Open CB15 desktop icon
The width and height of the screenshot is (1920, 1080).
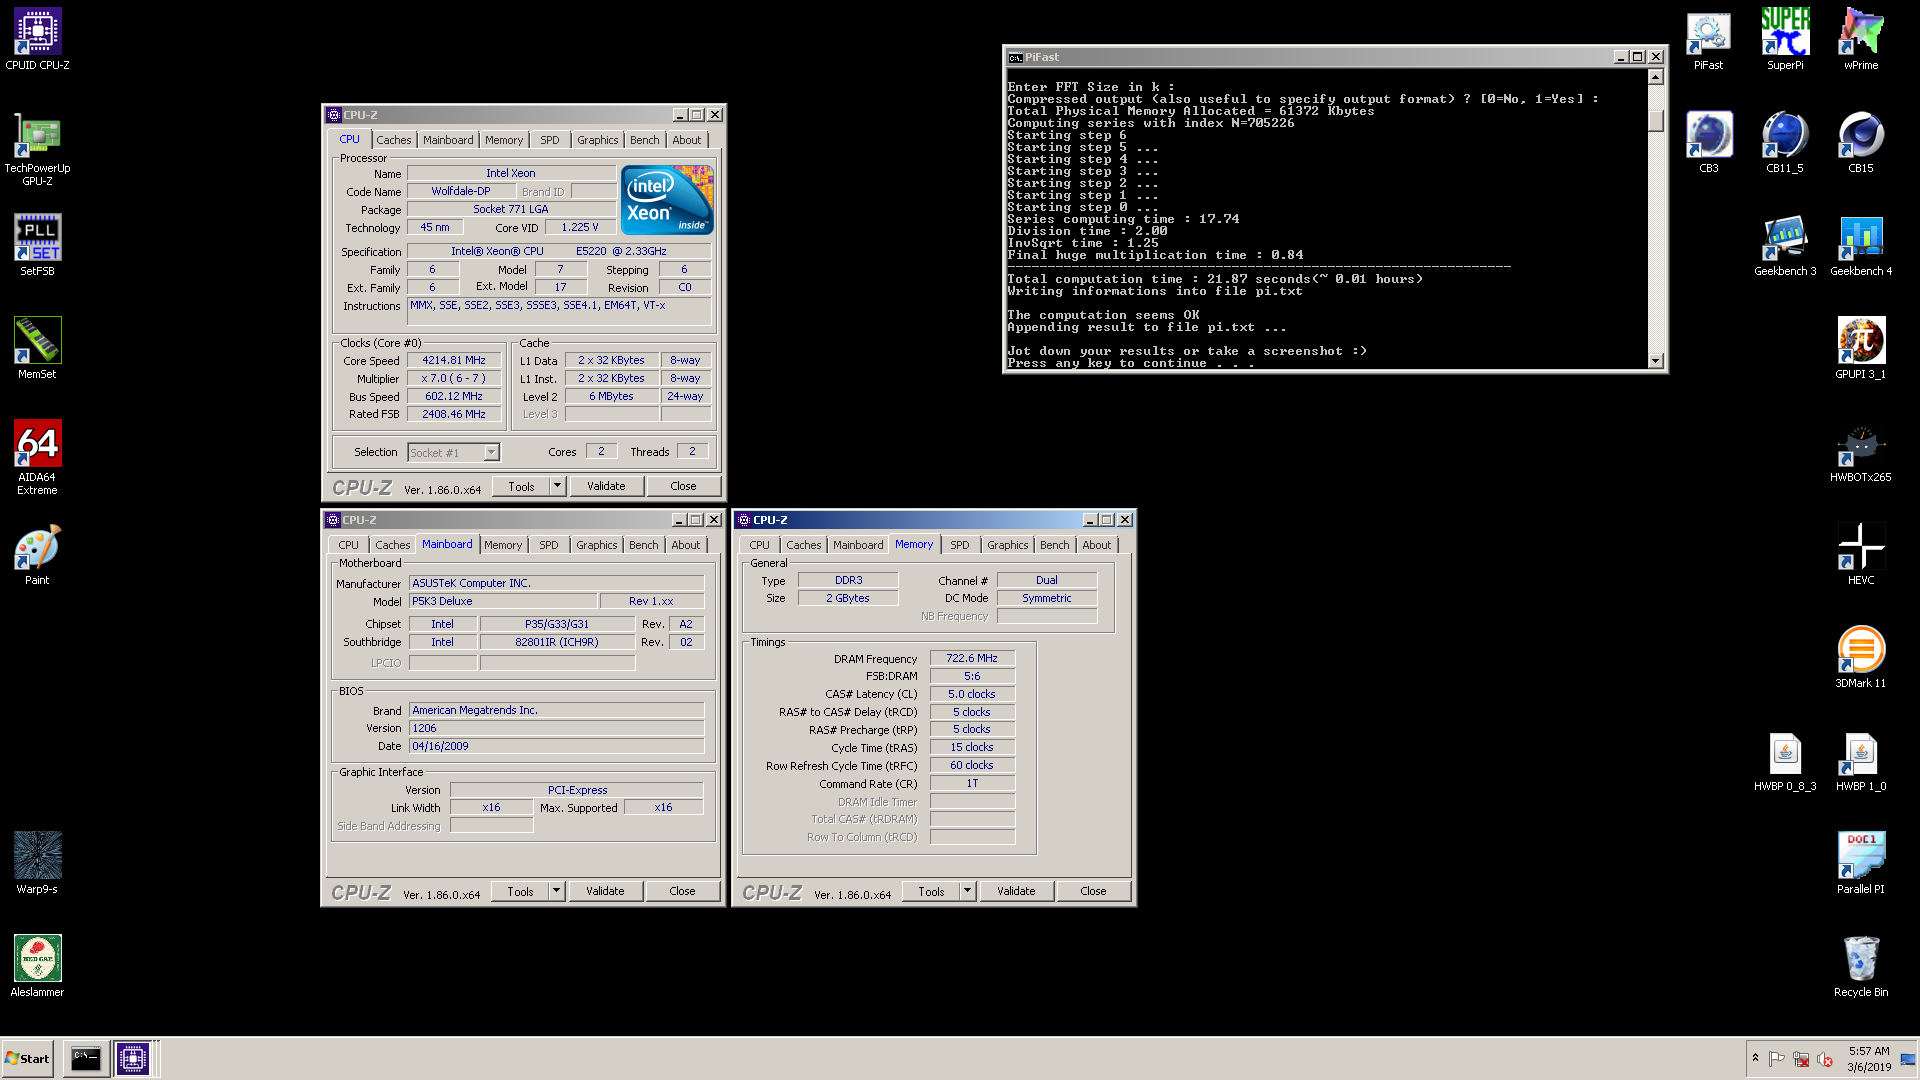tap(1861, 143)
